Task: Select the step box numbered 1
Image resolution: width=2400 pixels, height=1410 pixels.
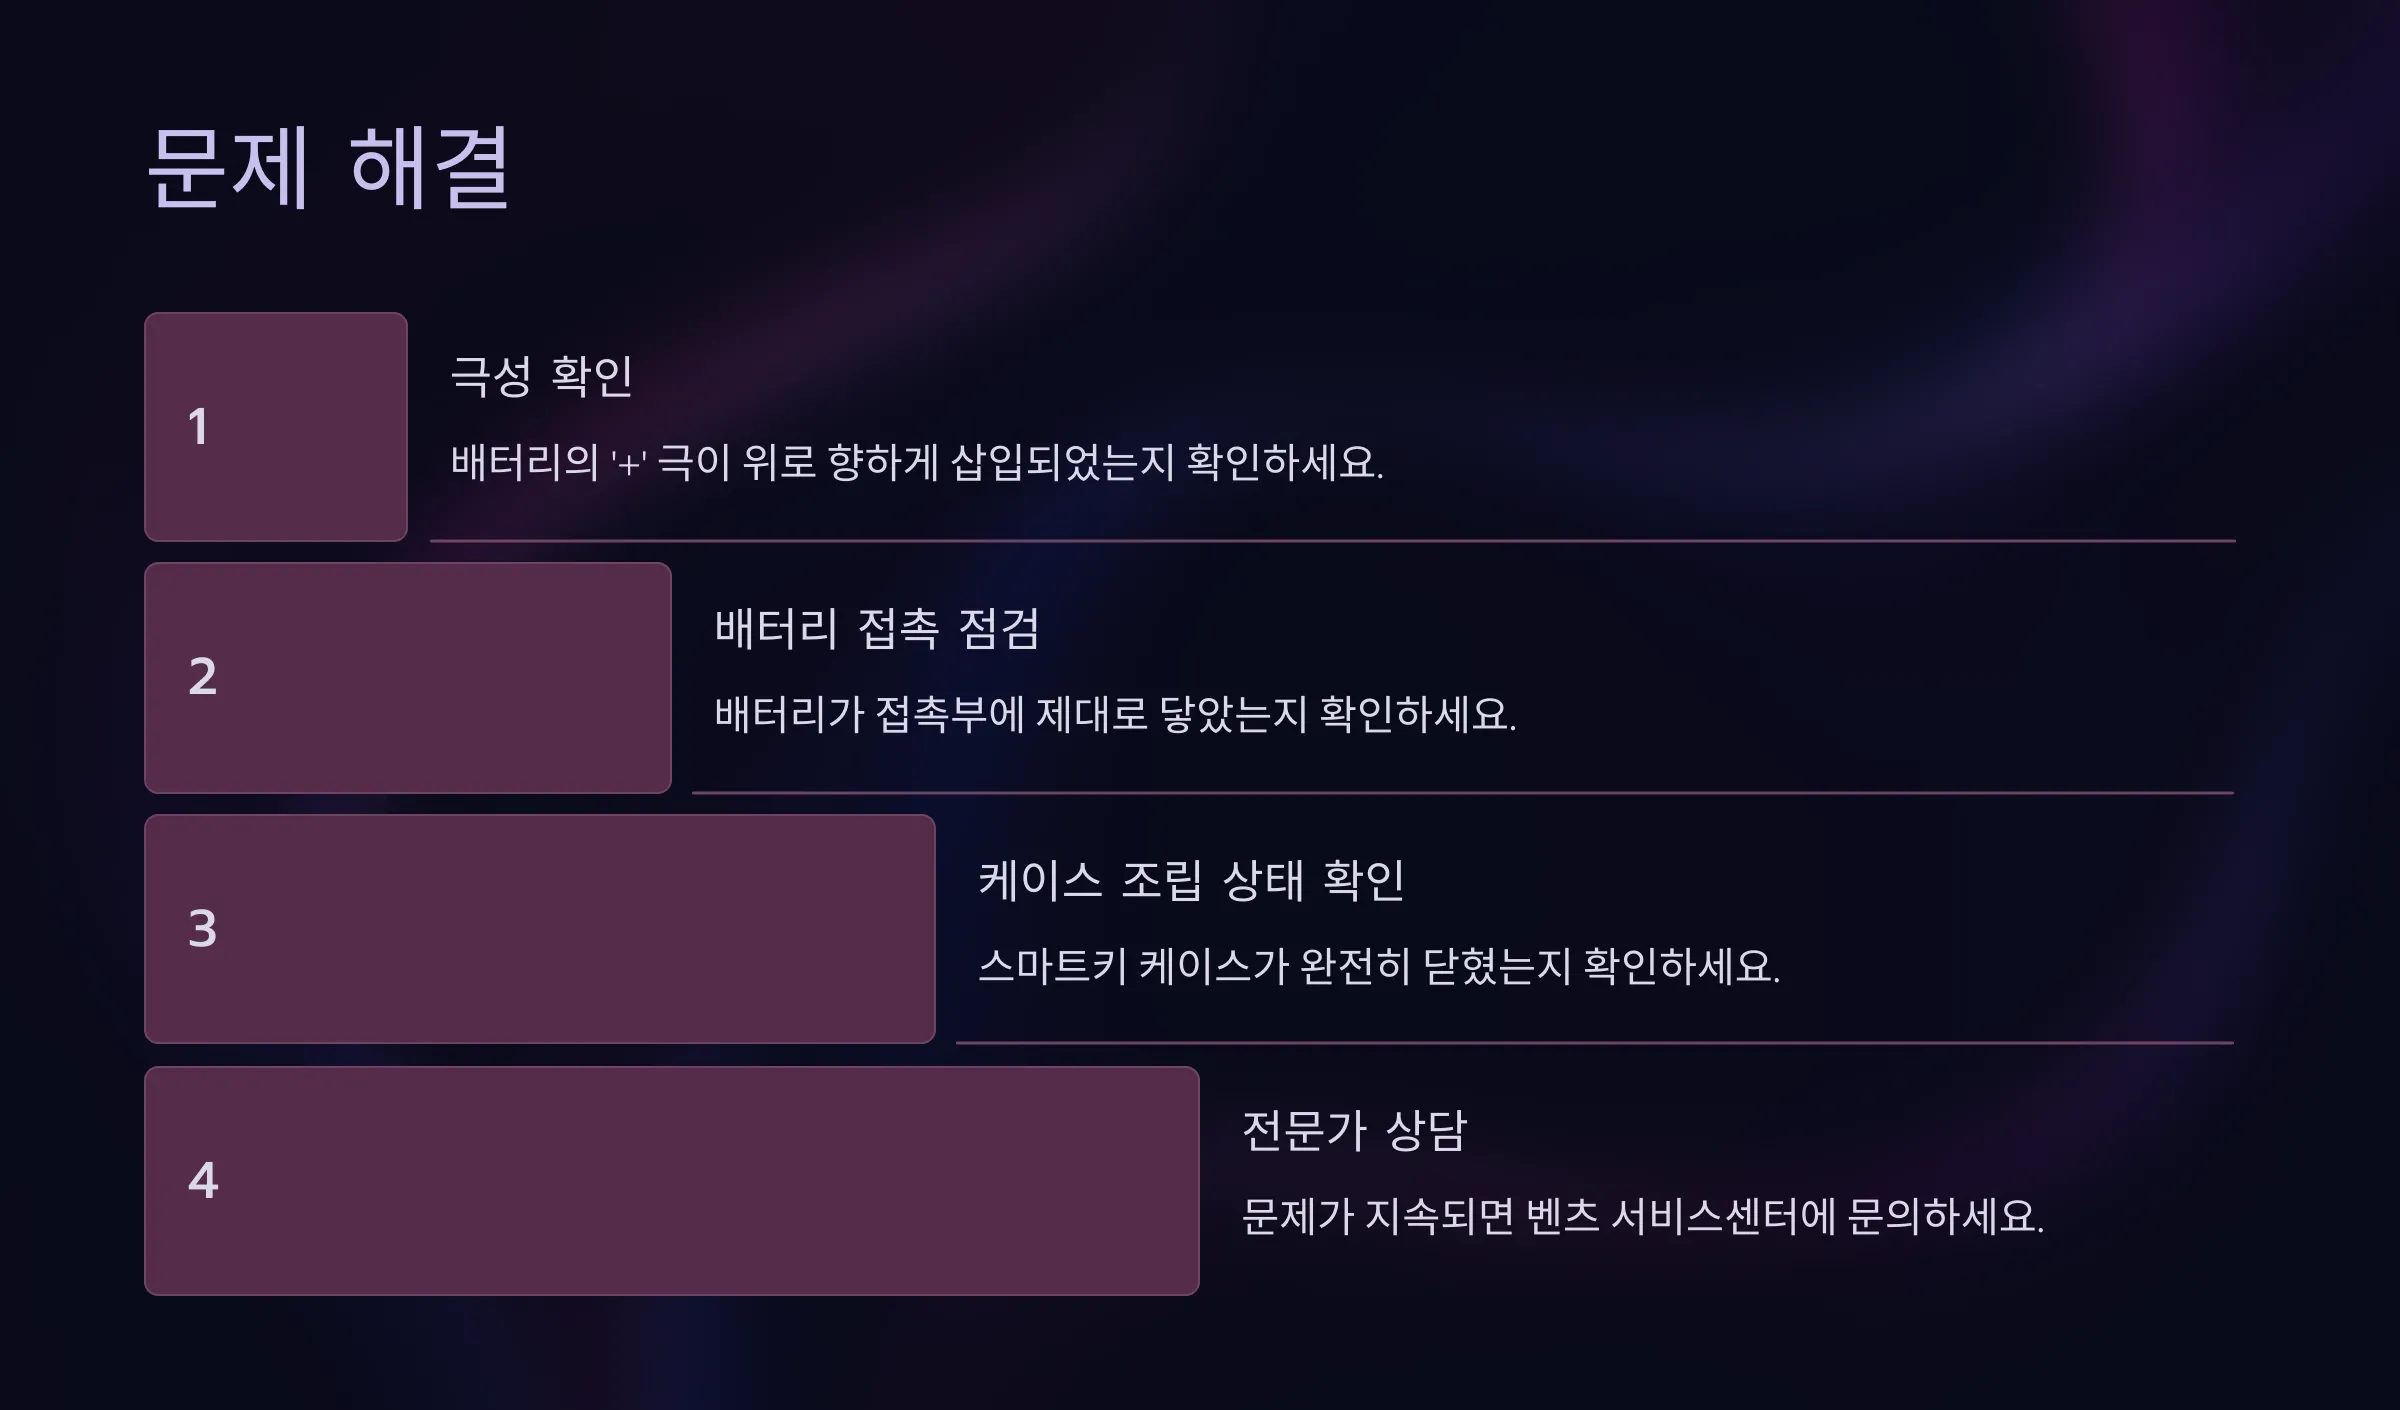Action: pyautogui.click(x=276, y=427)
